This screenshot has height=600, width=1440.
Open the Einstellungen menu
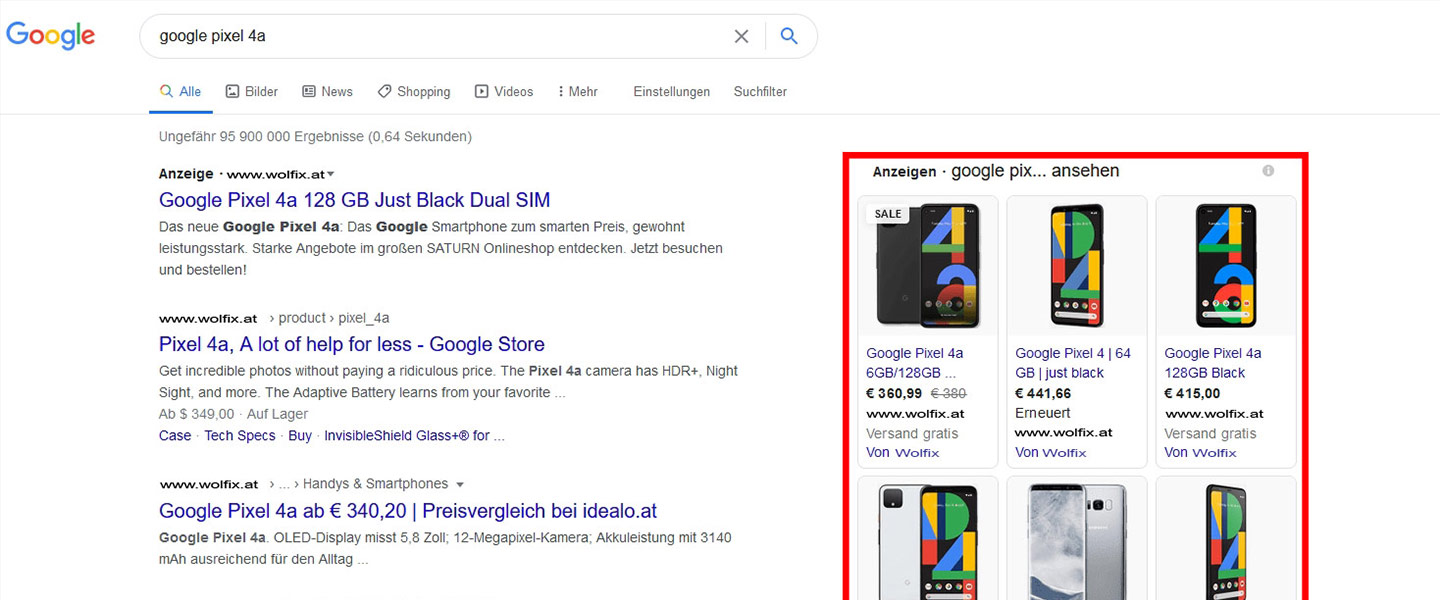point(671,91)
